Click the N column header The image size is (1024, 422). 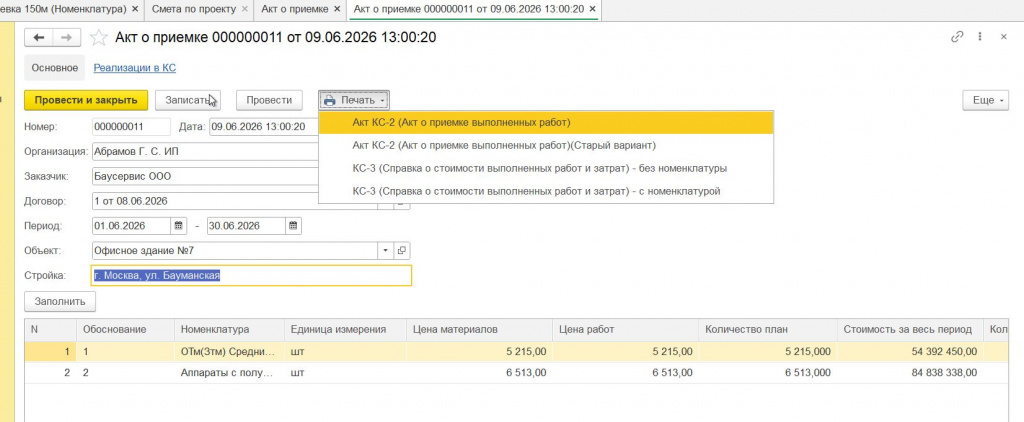coord(51,330)
